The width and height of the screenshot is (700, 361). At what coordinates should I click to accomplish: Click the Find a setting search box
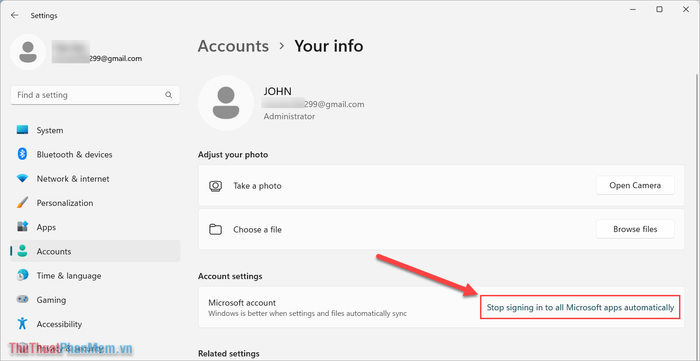[x=95, y=95]
